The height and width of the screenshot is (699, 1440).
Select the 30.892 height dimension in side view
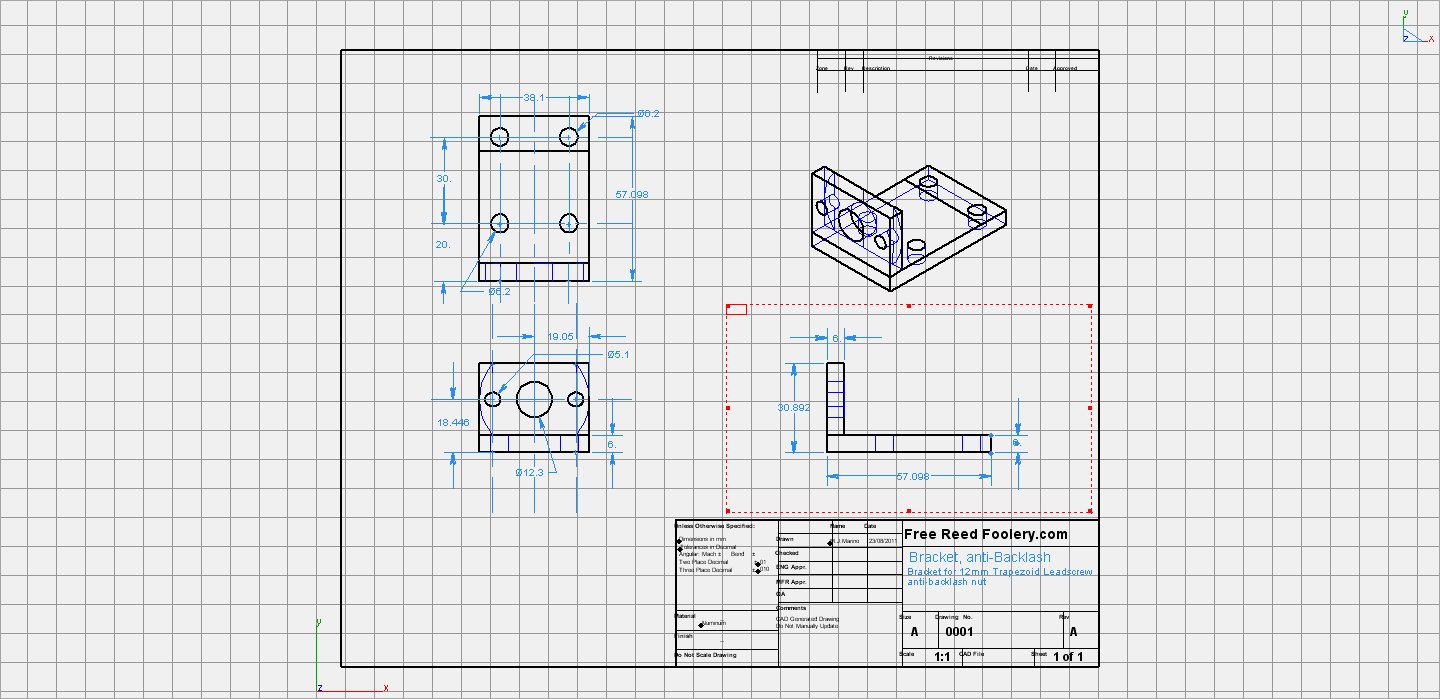pos(794,408)
